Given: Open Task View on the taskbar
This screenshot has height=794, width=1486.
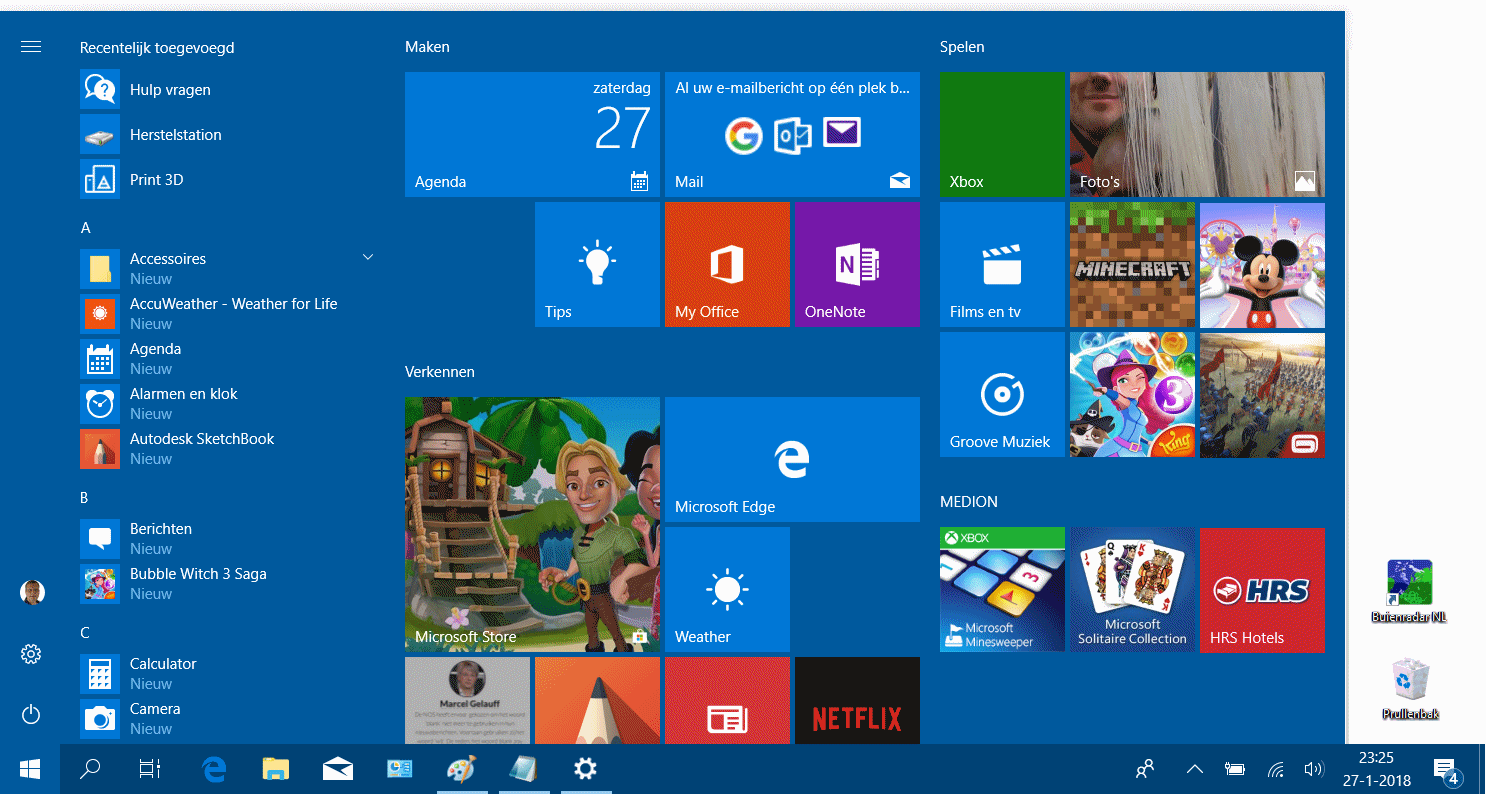Looking at the screenshot, I should coord(150,769).
